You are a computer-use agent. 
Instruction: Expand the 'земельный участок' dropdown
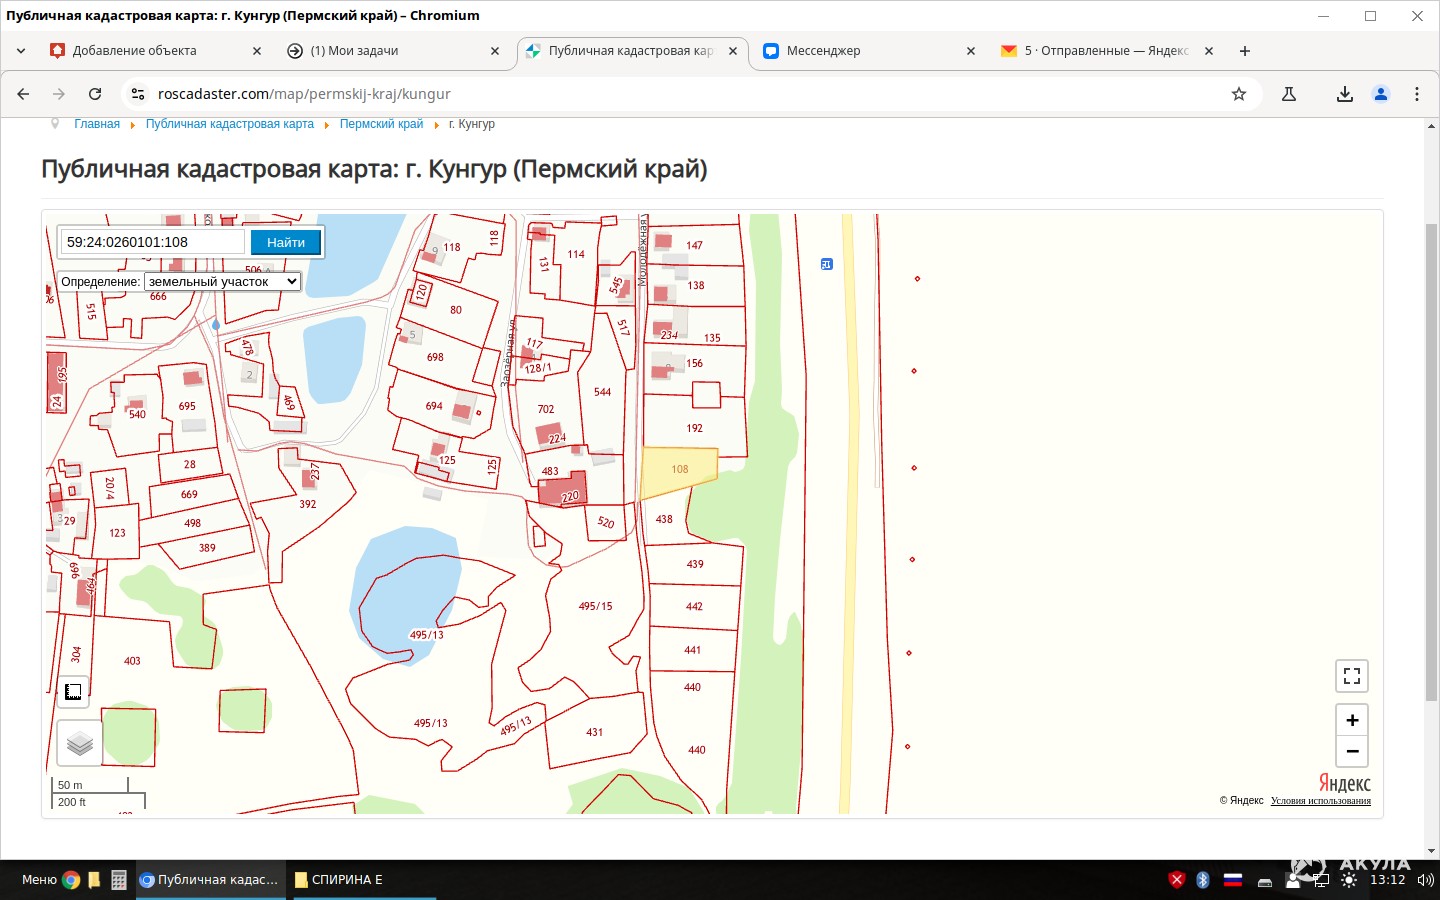pyautogui.click(x=222, y=282)
